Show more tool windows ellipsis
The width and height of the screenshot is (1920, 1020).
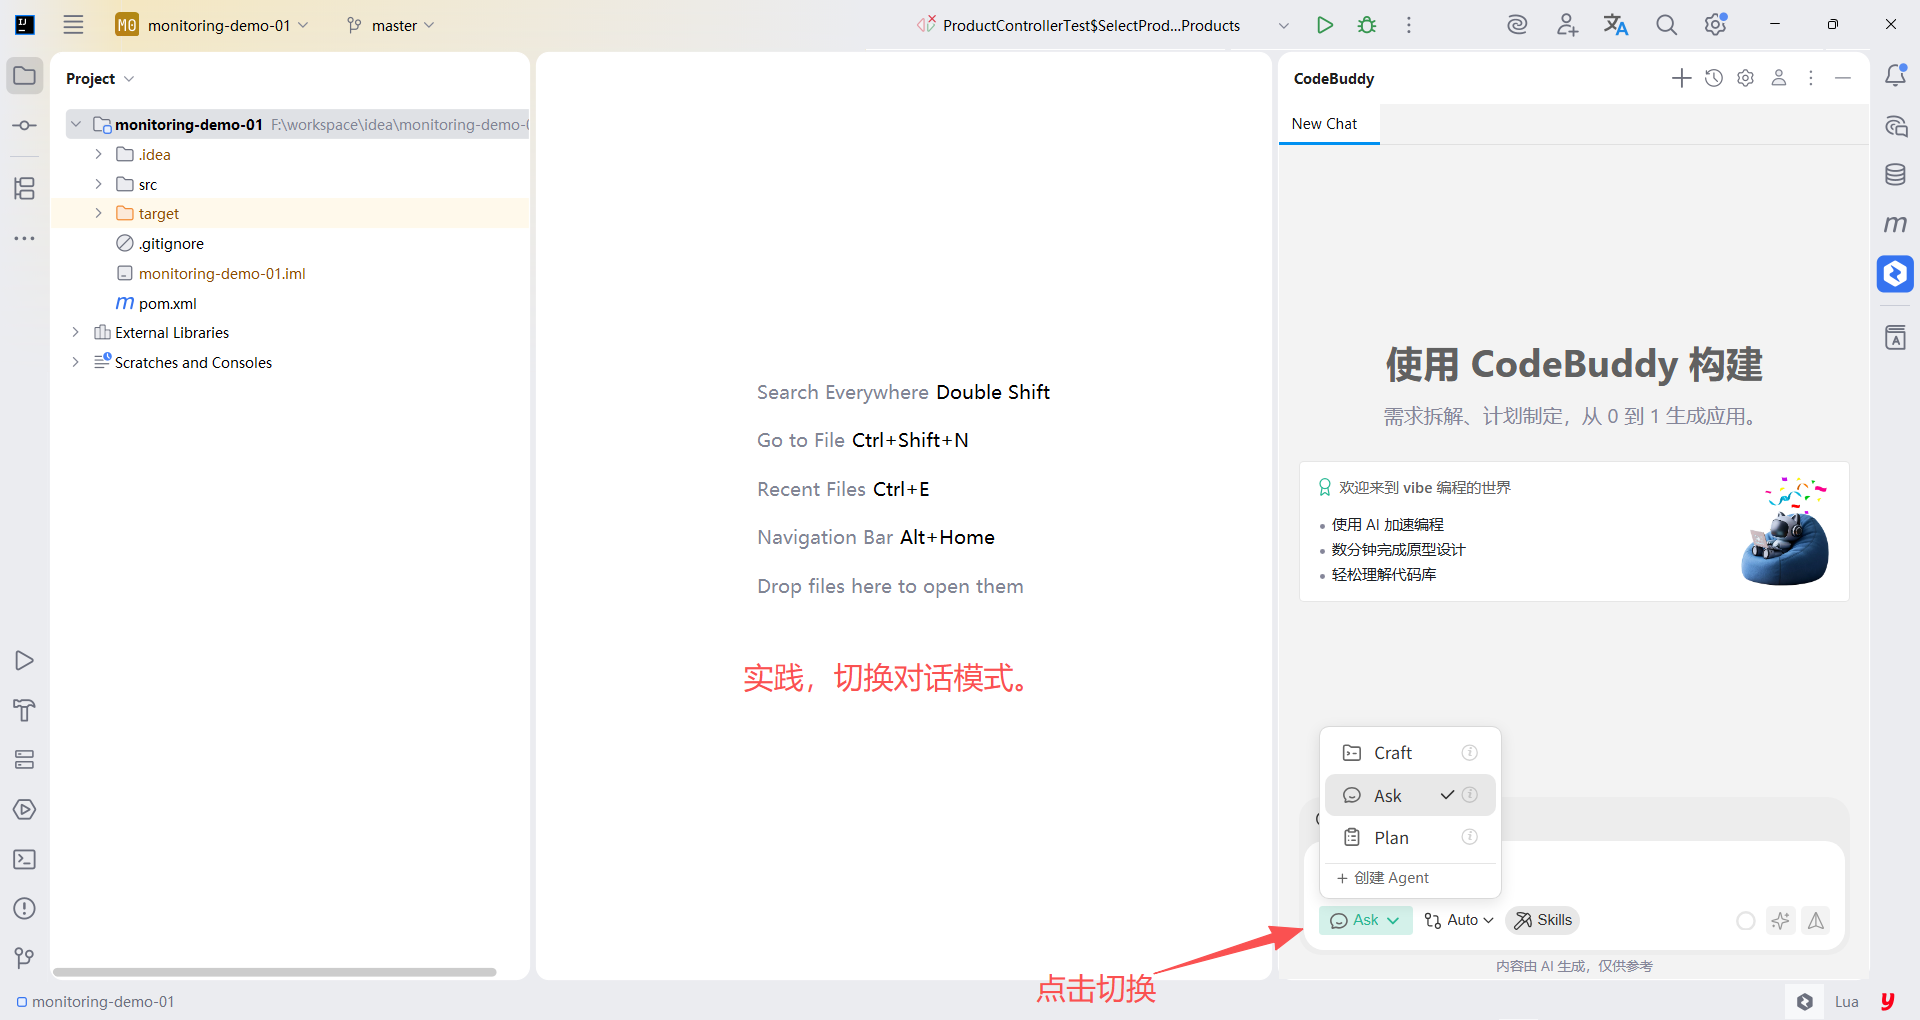[x=25, y=238]
